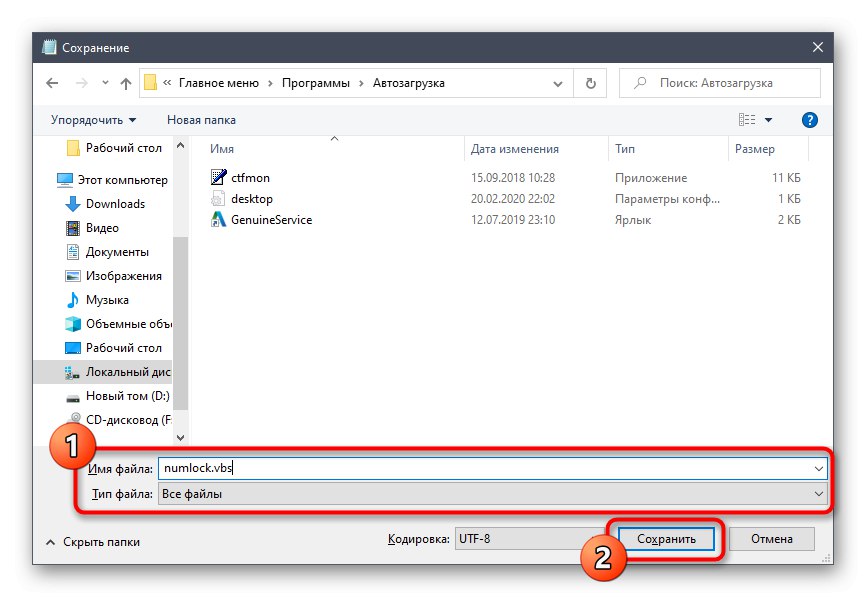Select the GenuineService shortcut icon
The image size is (866, 597).
(218, 219)
